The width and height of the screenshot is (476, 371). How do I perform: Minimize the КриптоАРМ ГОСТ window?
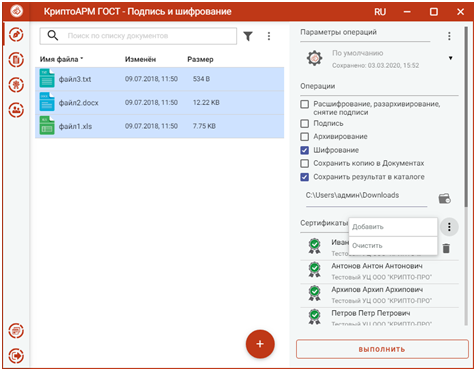[407, 12]
